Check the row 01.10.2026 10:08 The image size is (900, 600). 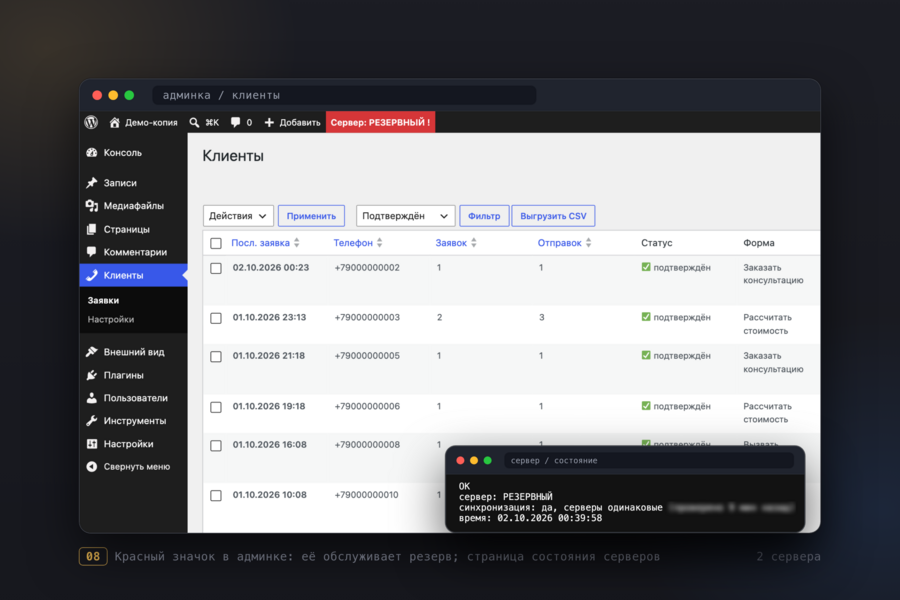[216, 496]
